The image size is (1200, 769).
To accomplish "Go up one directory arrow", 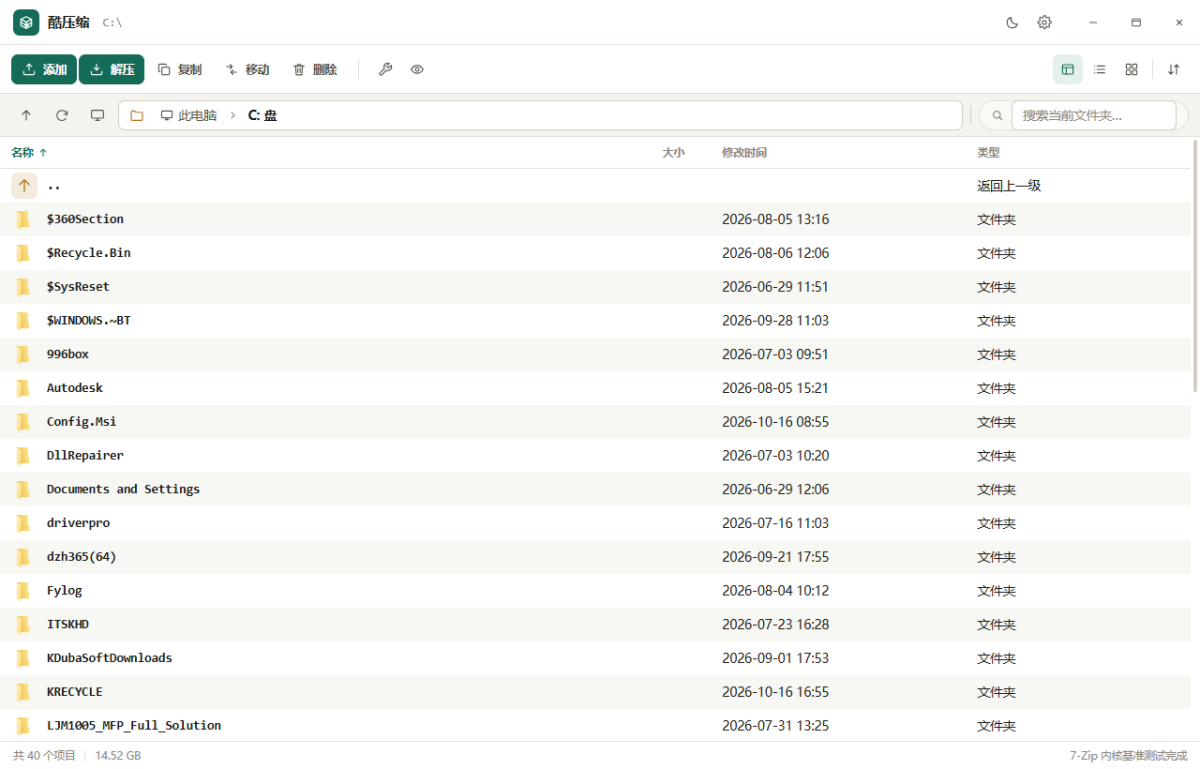I will [26, 115].
